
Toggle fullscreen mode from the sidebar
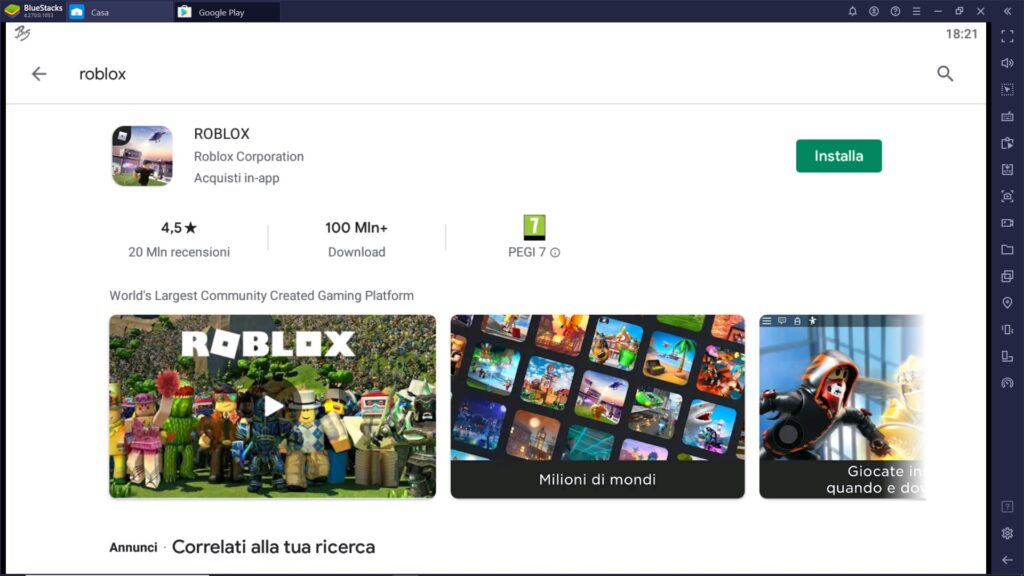[x=1008, y=38]
